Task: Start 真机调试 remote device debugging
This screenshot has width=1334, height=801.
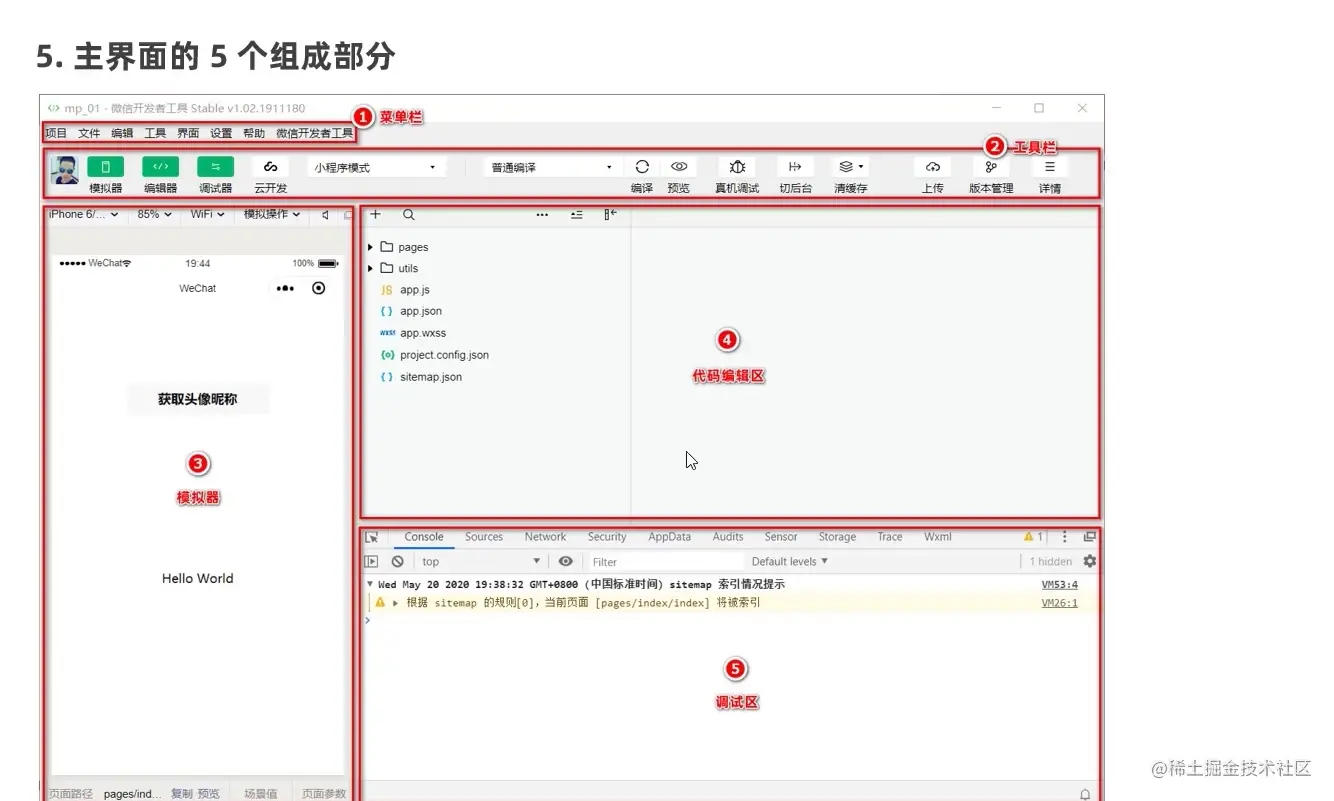Action: tap(737, 167)
